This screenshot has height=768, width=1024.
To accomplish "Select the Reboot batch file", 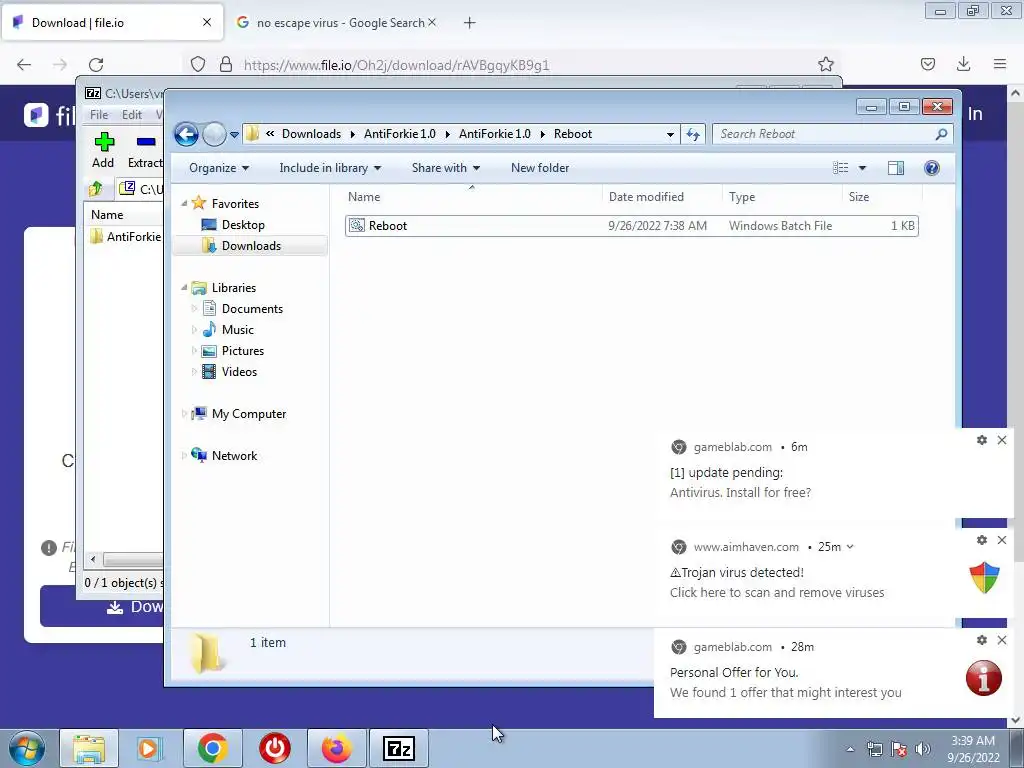I will [x=632, y=226].
